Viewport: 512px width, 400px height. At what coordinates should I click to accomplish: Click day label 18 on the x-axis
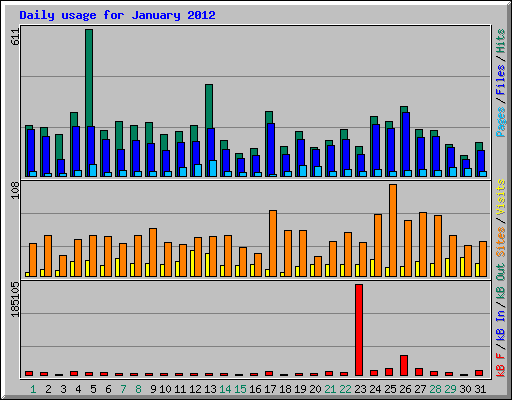[x=285, y=389]
